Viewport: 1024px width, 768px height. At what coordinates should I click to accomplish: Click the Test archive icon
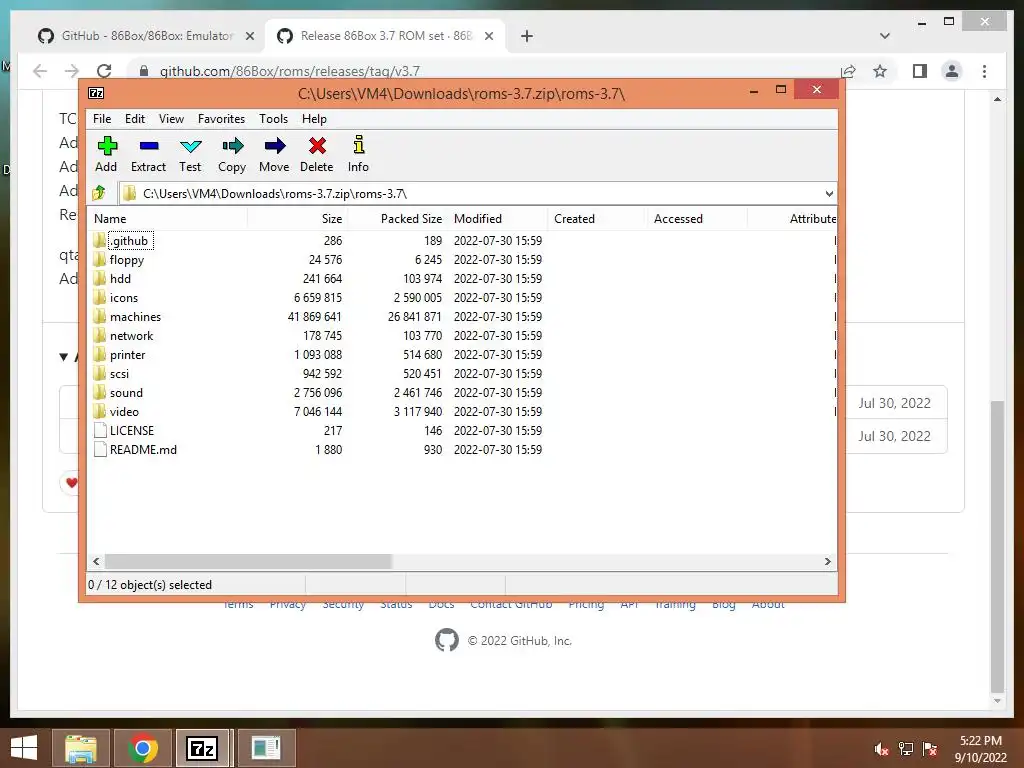[x=190, y=146]
